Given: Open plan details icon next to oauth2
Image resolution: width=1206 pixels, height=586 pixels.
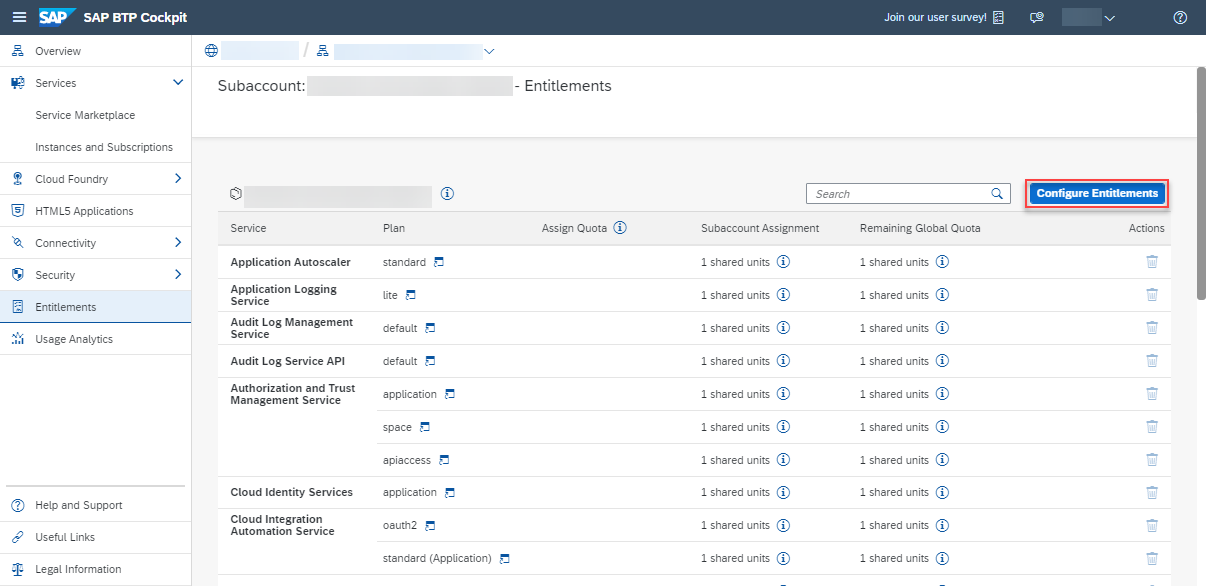Looking at the screenshot, I should [x=430, y=525].
